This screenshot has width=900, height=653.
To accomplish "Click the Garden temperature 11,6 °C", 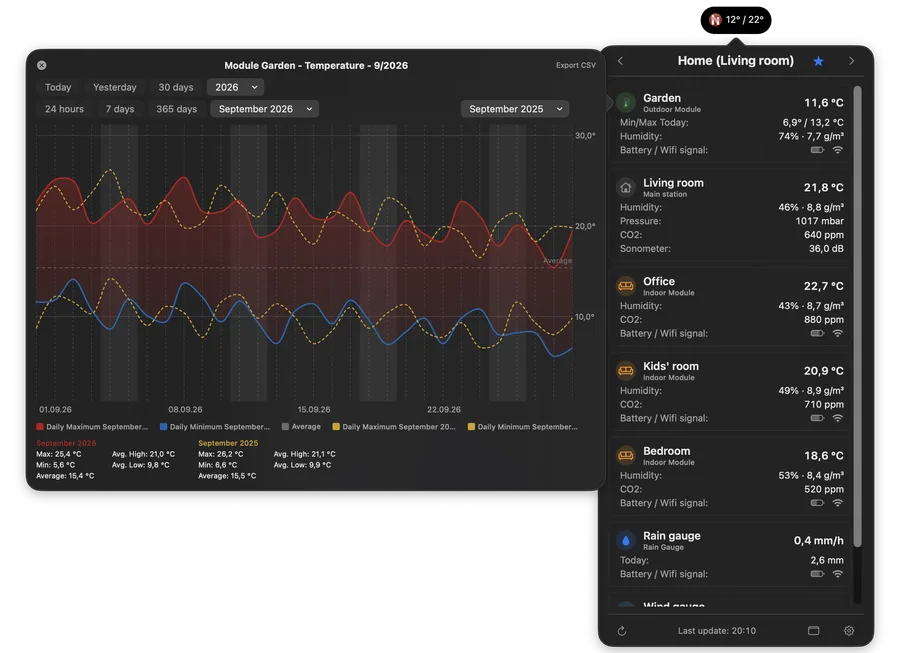I will coord(824,103).
